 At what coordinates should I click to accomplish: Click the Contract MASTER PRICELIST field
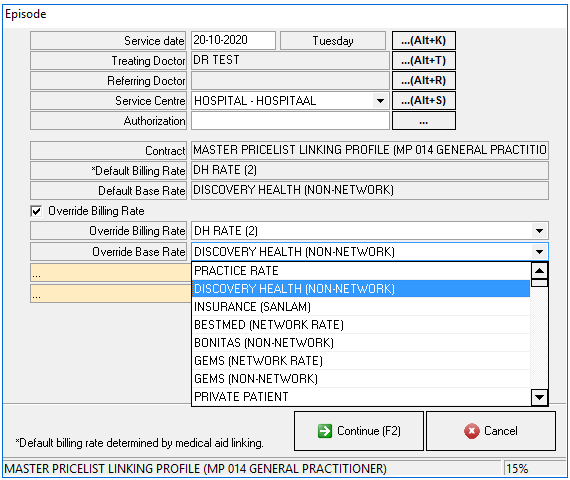tap(370, 150)
